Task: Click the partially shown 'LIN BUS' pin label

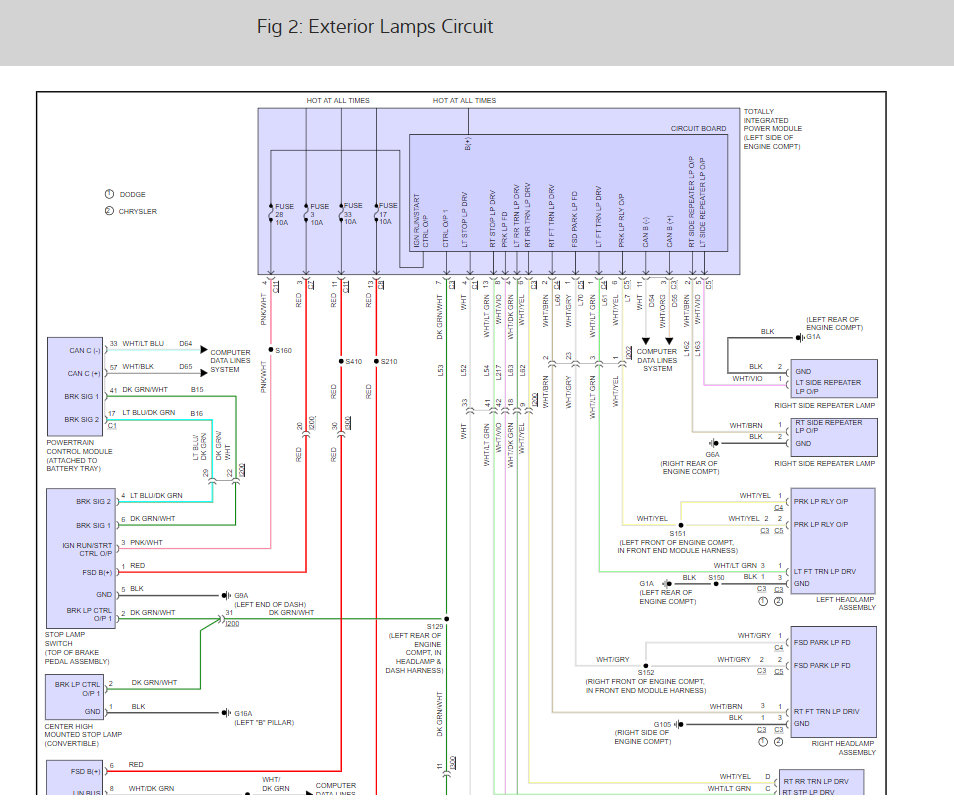Action: click(x=86, y=793)
